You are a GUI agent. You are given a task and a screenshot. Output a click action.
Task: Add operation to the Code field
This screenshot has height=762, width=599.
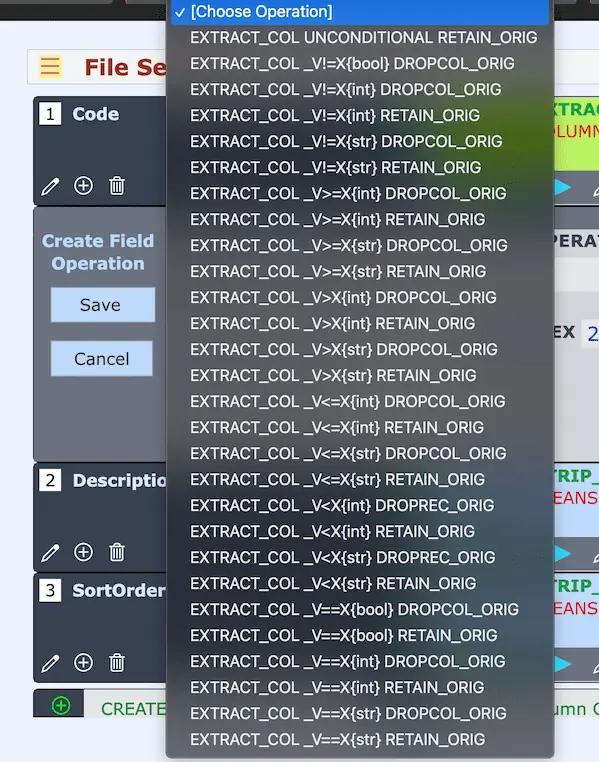83,186
